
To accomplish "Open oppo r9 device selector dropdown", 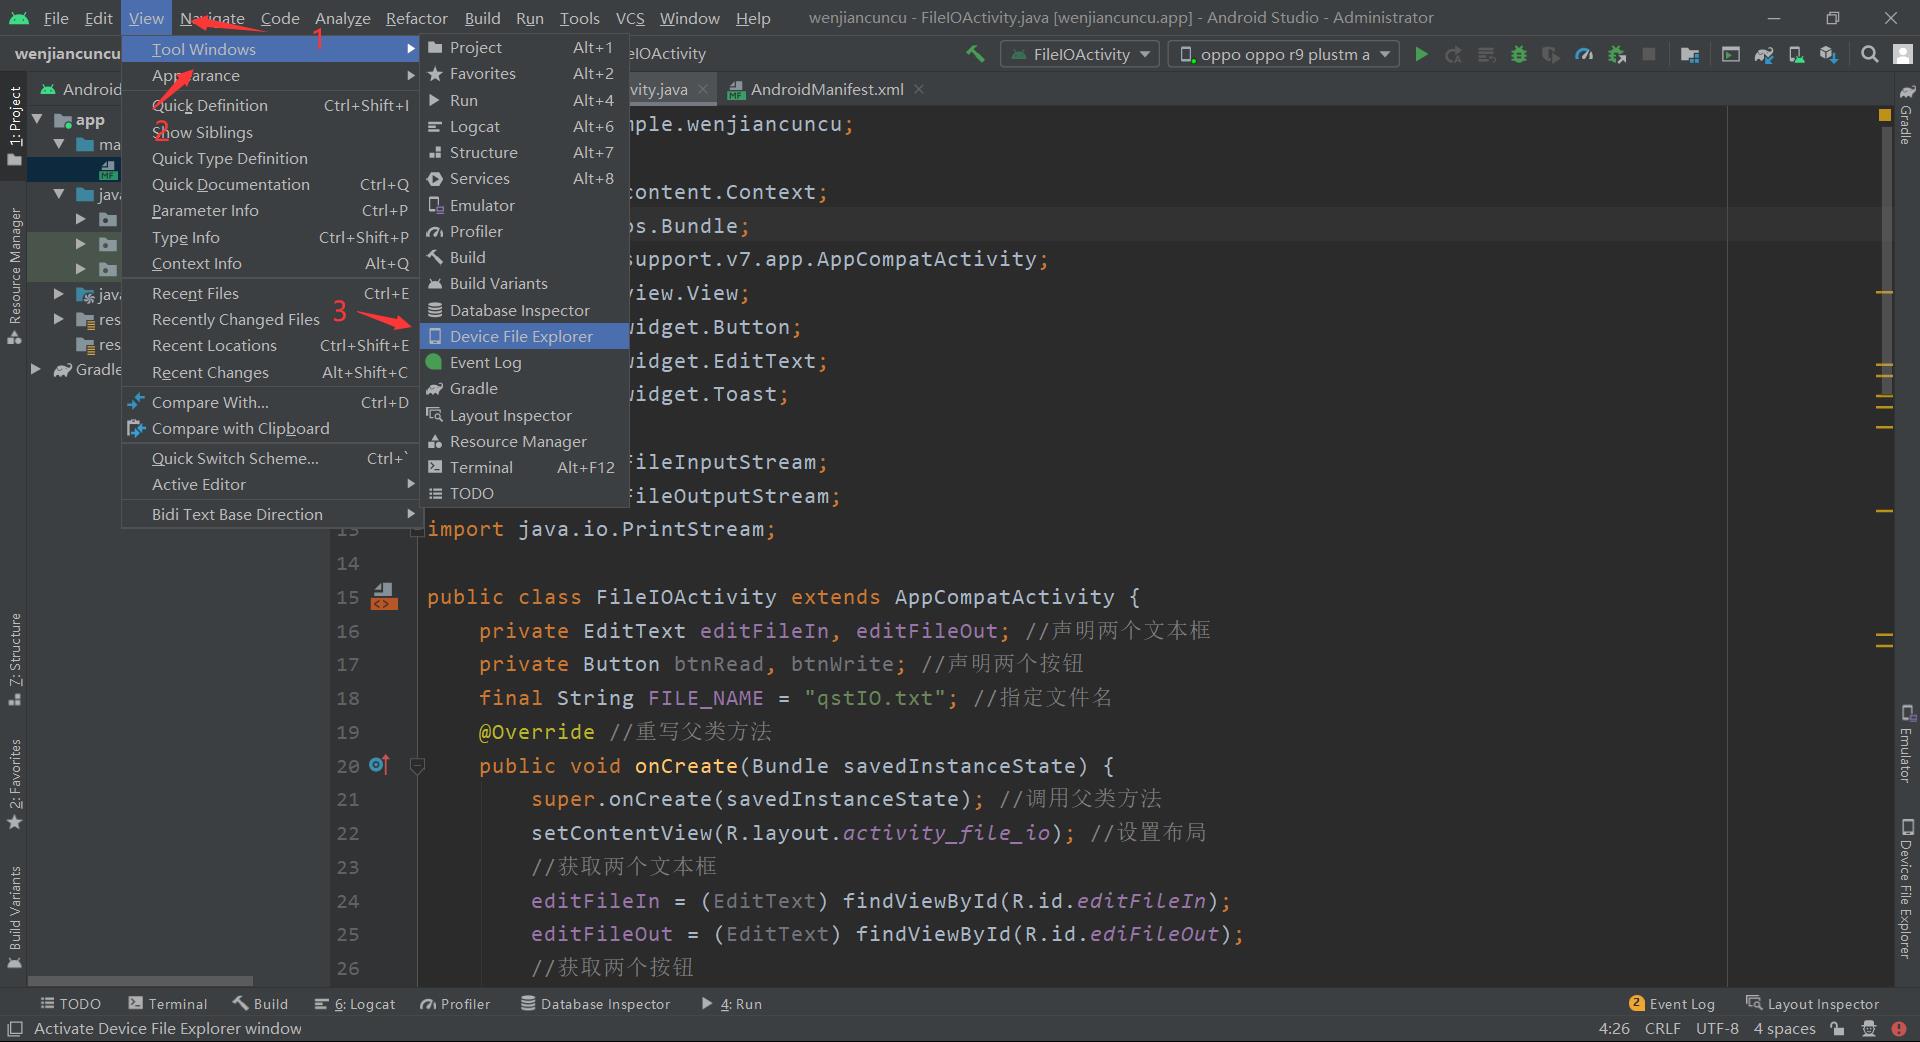I will click(1284, 54).
